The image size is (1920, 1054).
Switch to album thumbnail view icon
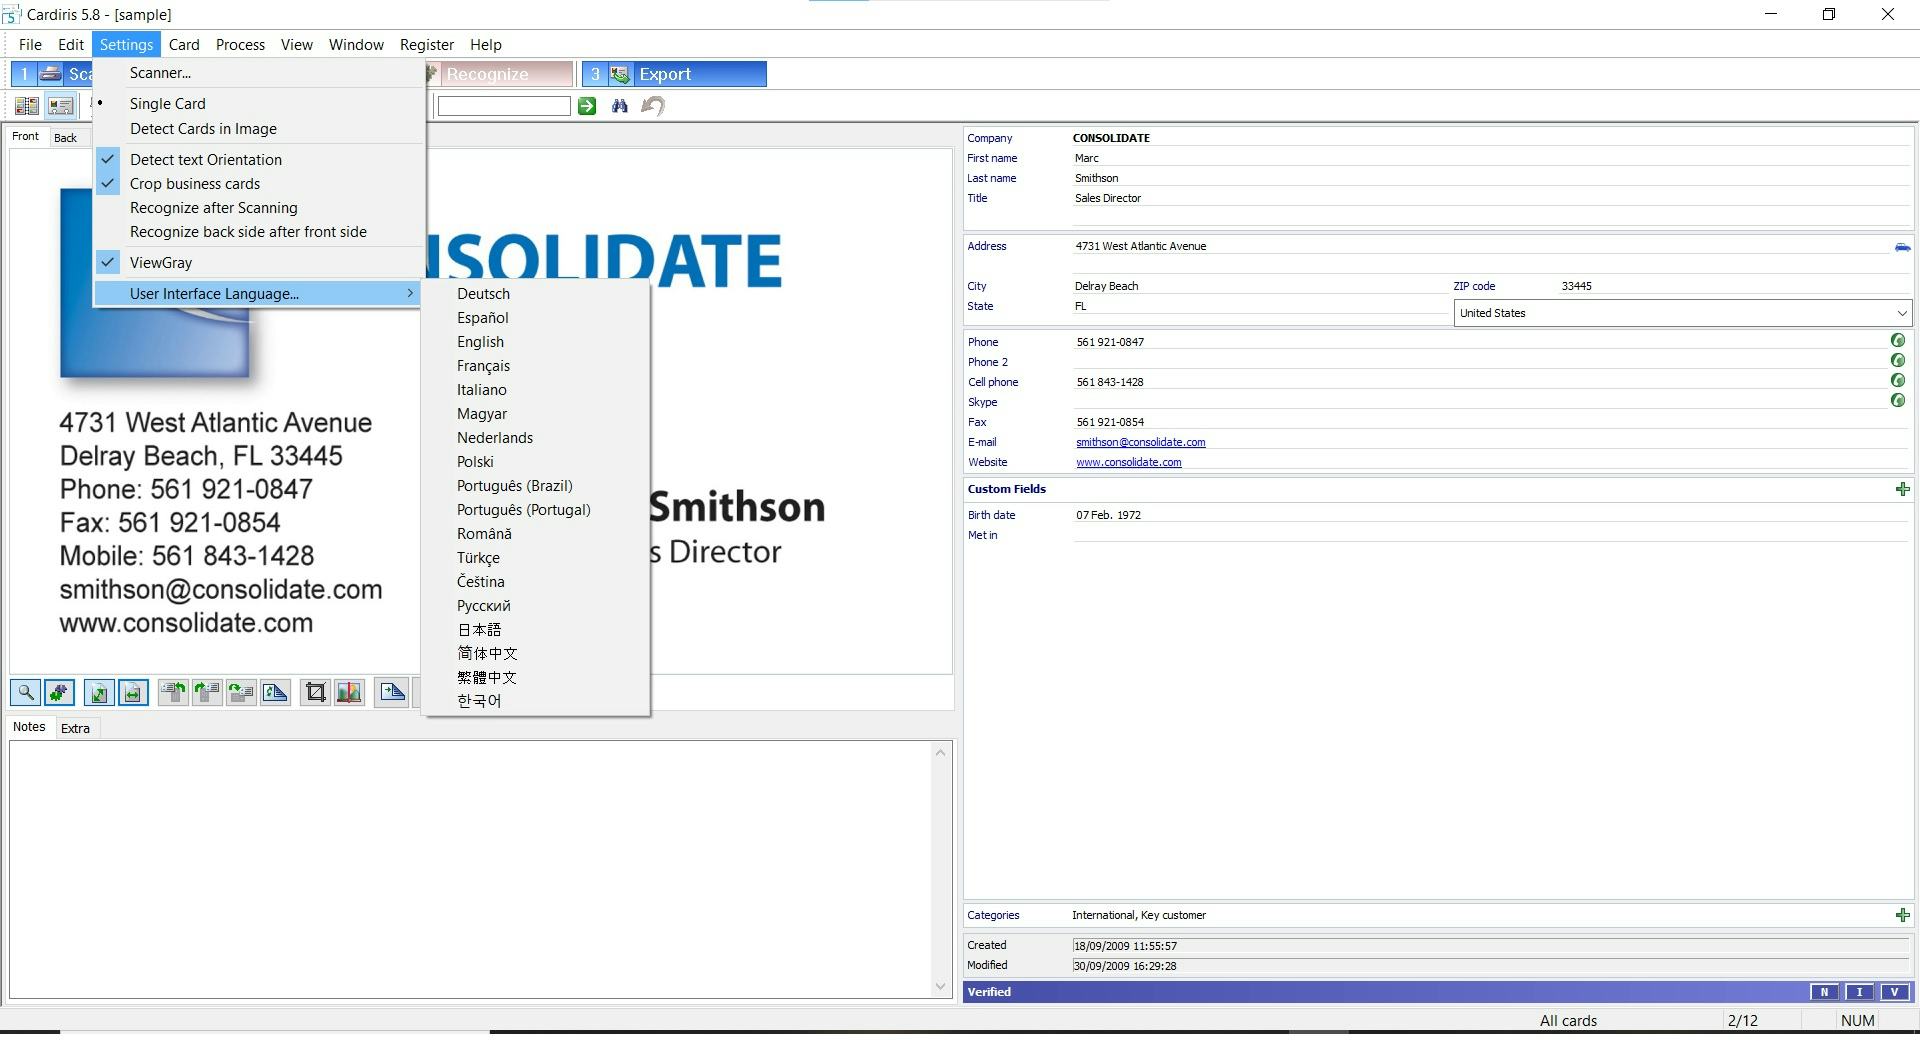coord(27,105)
